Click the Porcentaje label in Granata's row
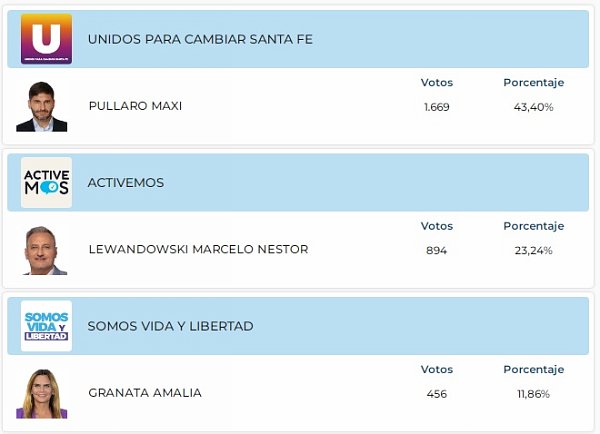 534,369
